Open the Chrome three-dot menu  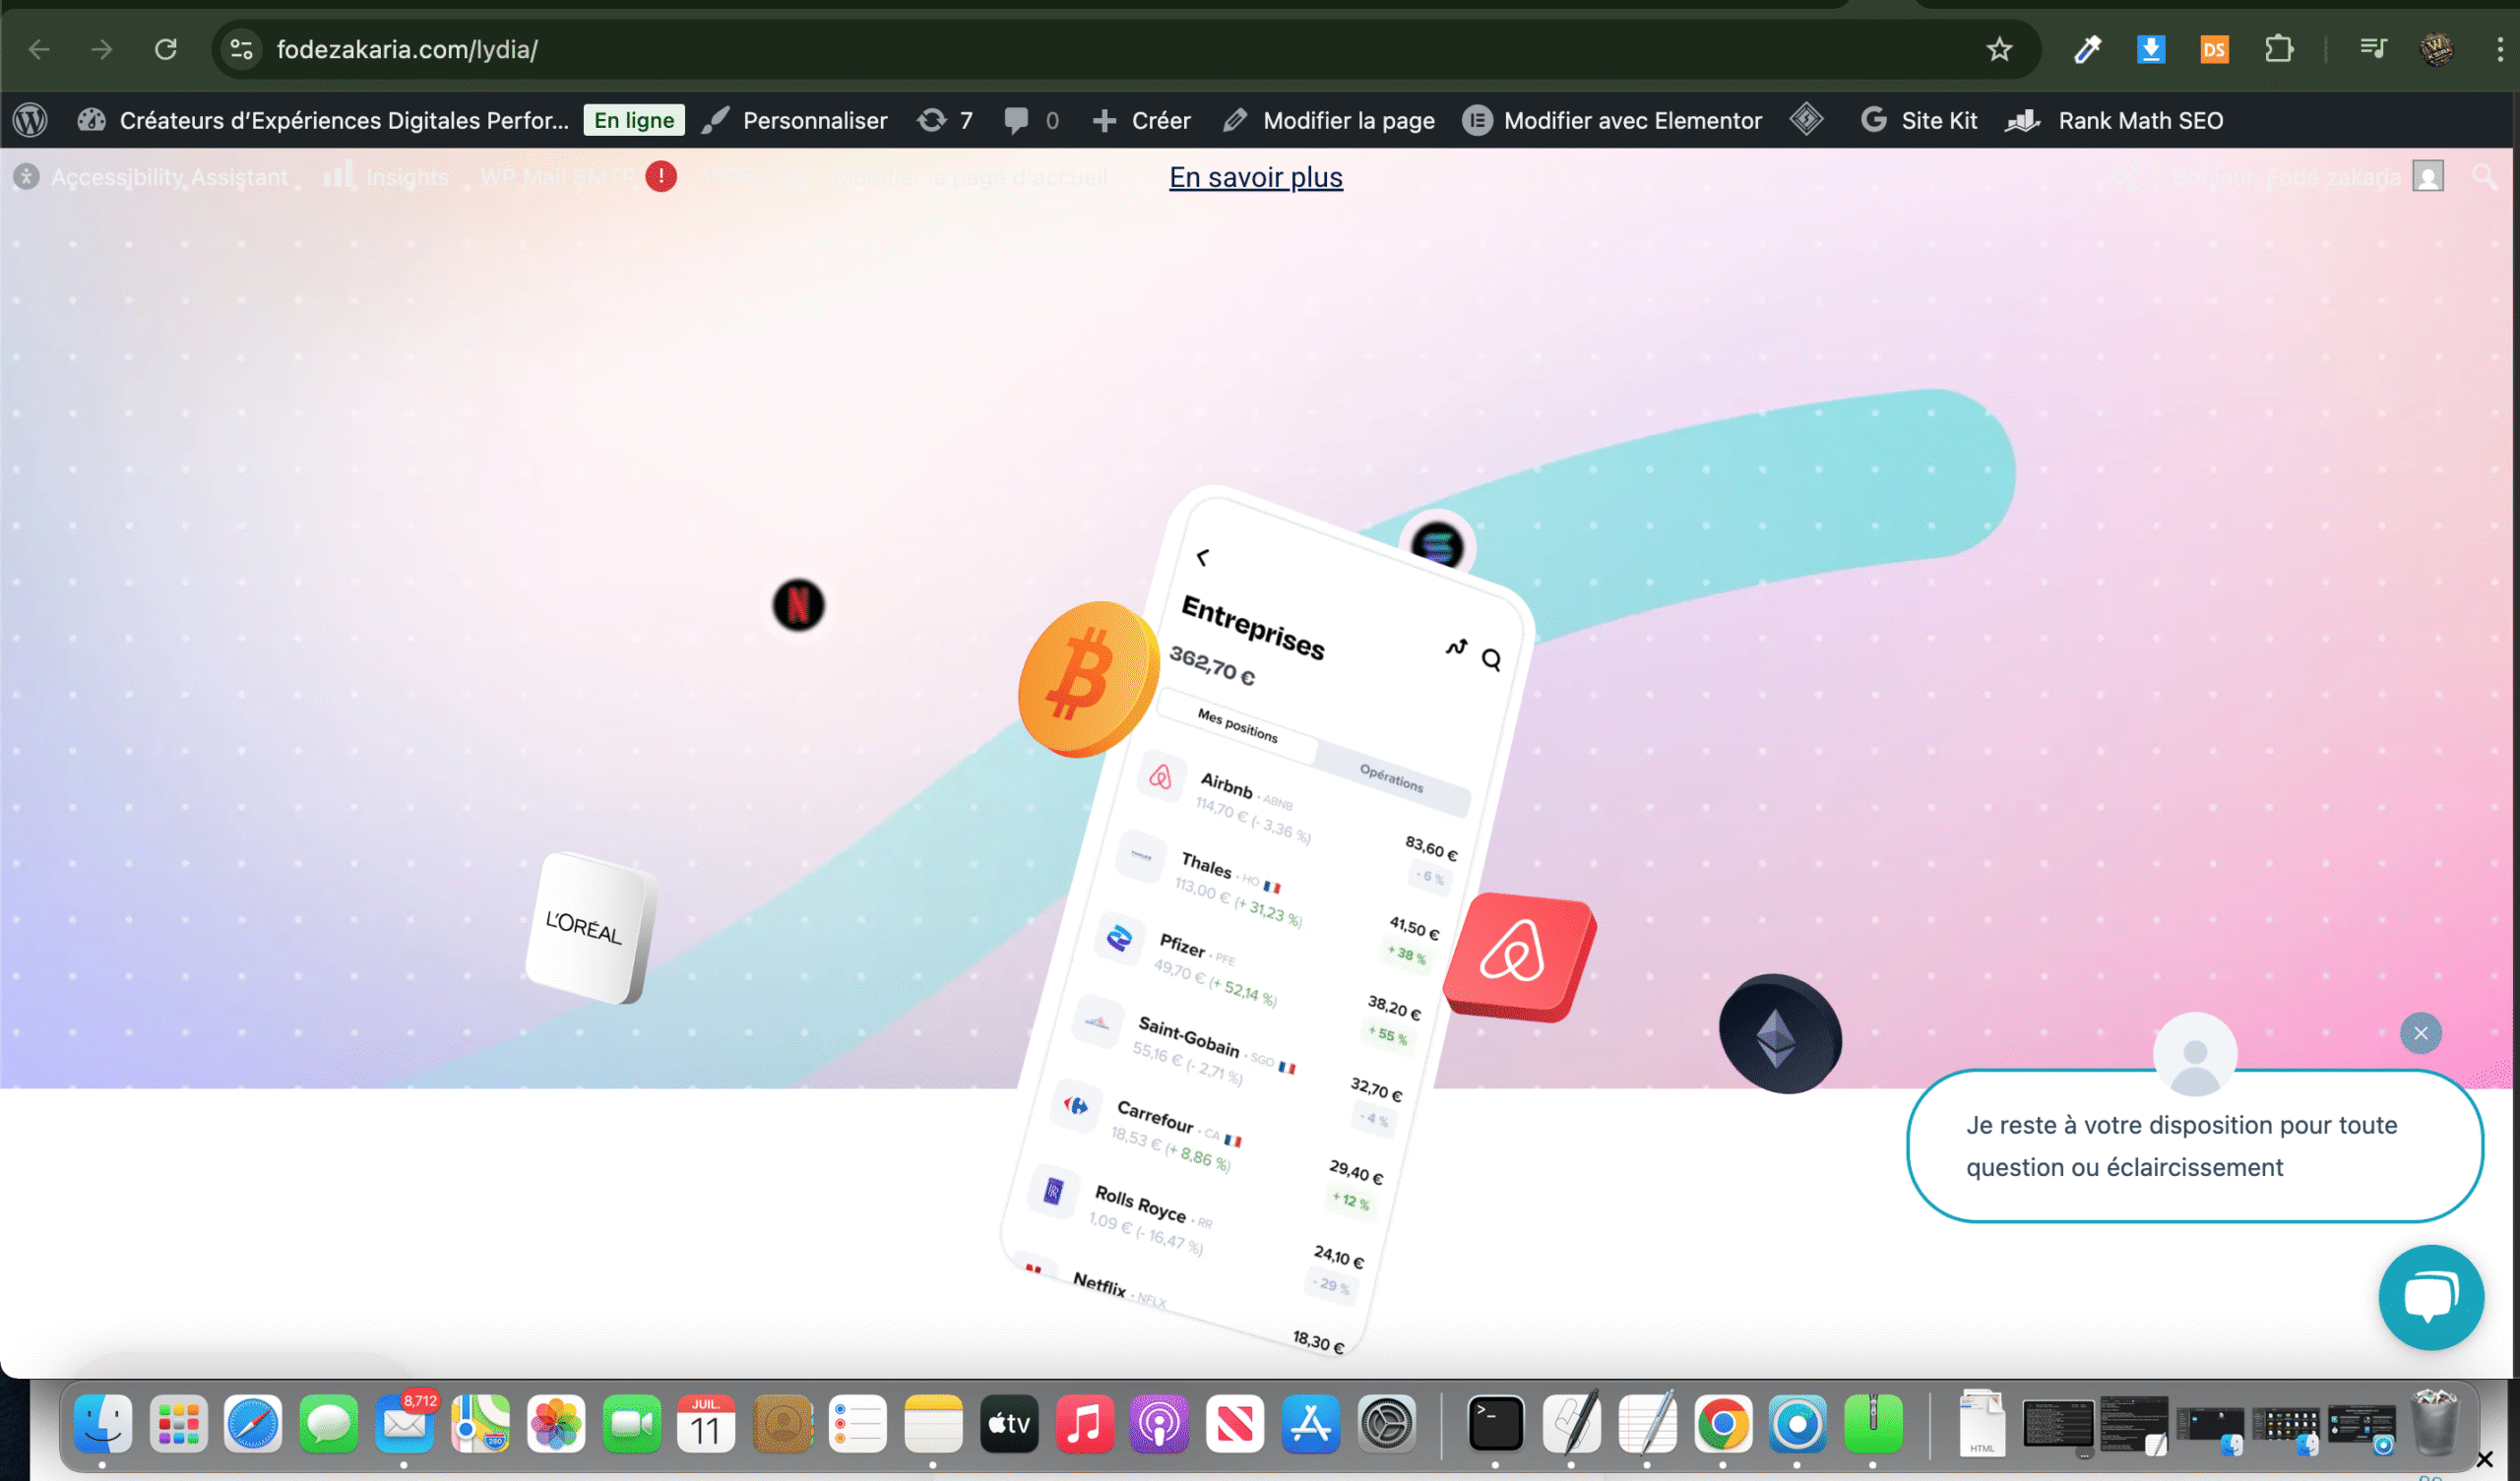[2499, 49]
